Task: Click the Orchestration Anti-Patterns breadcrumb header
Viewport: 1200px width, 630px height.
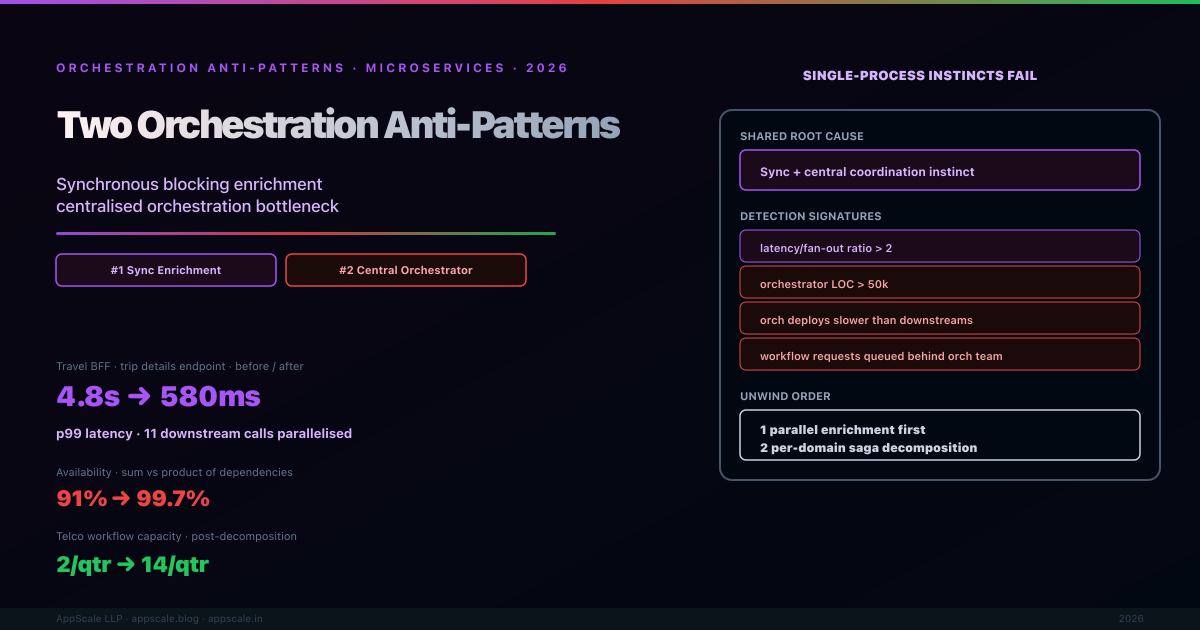Action: [x=312, y=68]
